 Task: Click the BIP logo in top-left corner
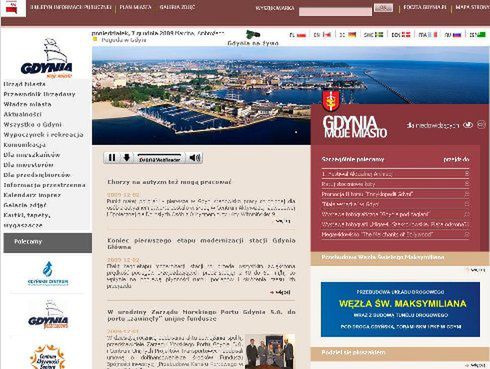13,8
